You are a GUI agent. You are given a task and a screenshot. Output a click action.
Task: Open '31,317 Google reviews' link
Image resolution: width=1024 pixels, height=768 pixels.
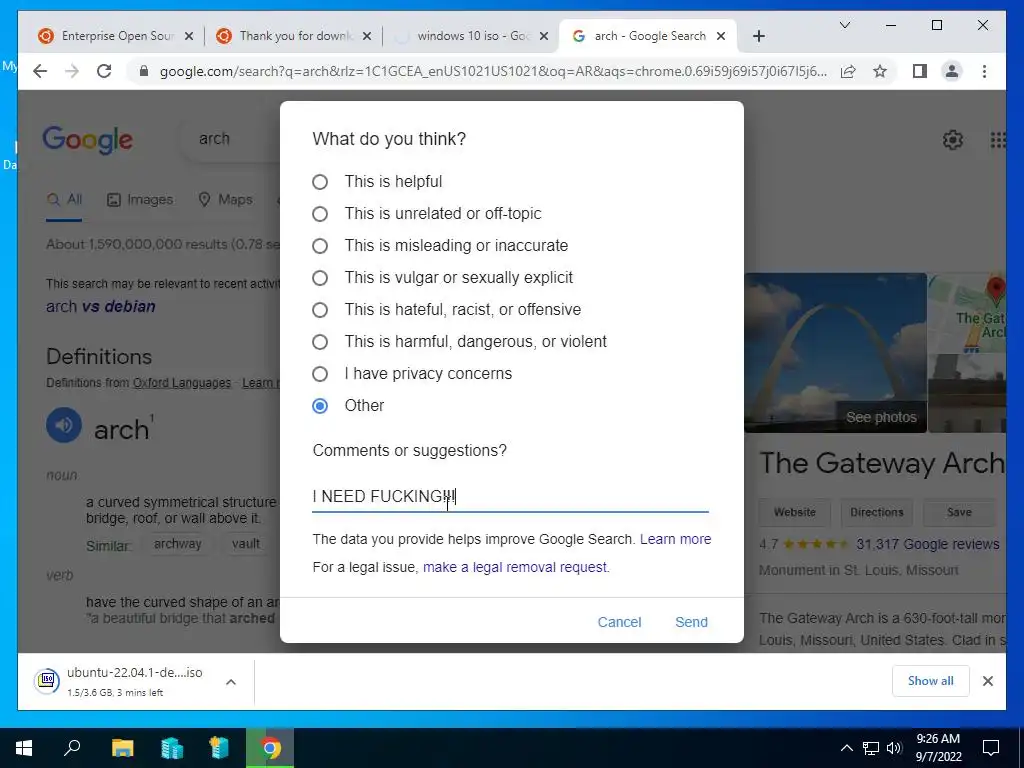[x=927, y=545]
